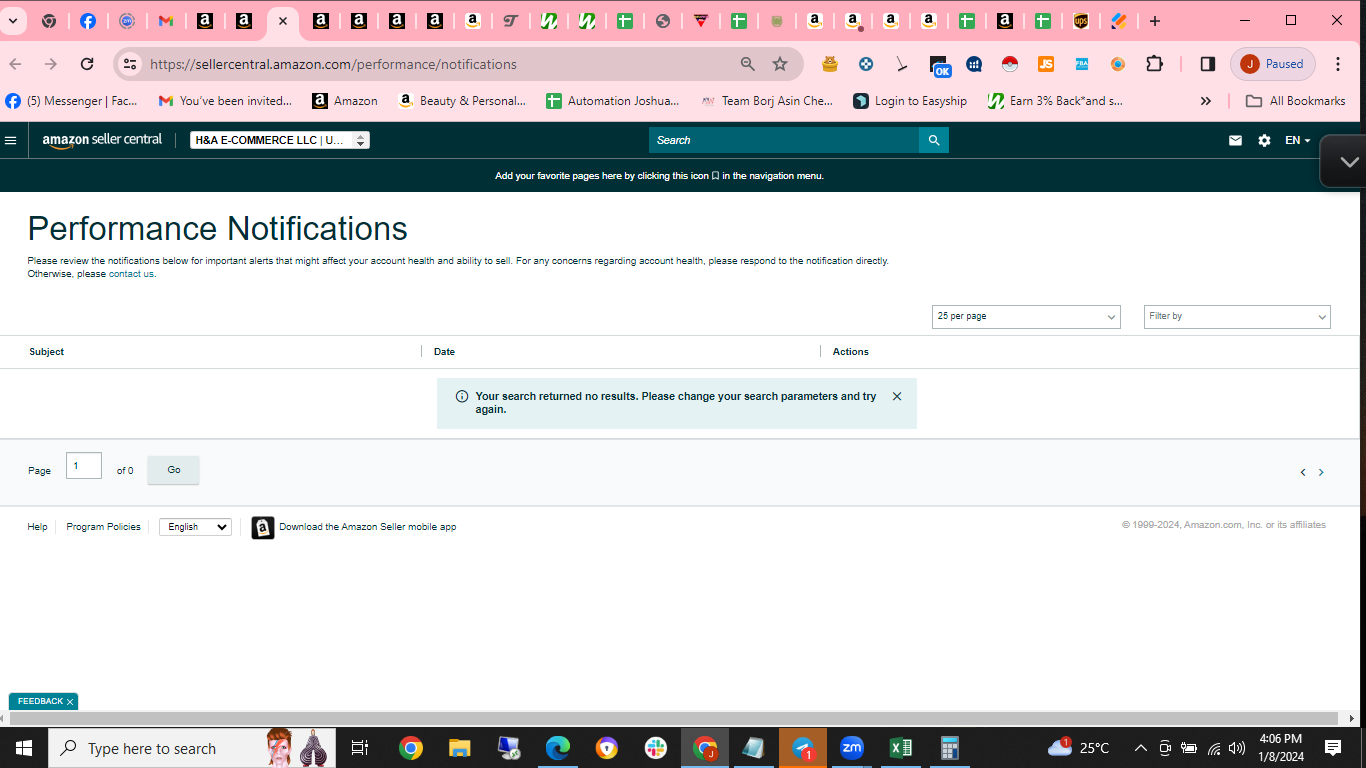Open the Team Borj Asin bookmark
The image size is (1366, 768).
click(x=767, y=101)
